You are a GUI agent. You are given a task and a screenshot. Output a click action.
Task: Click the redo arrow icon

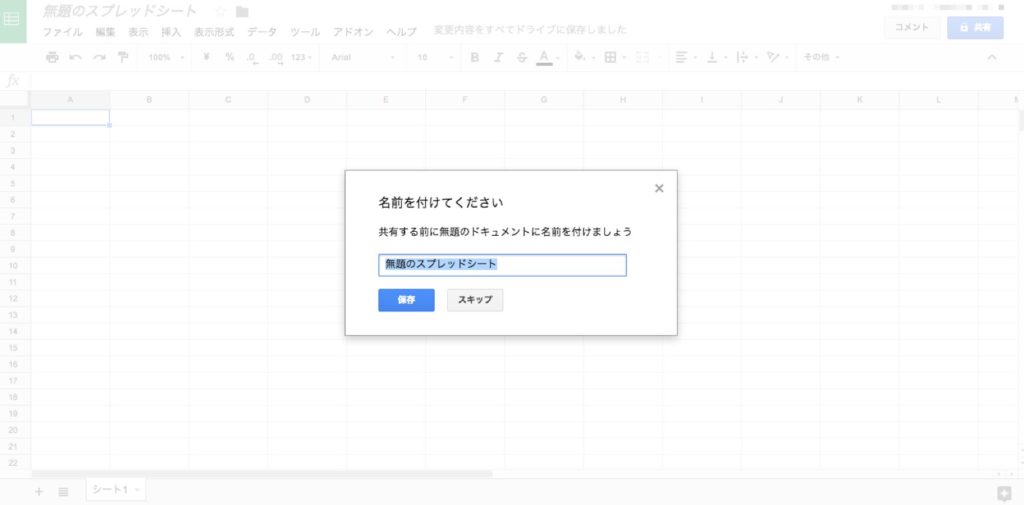pos(99,57)
